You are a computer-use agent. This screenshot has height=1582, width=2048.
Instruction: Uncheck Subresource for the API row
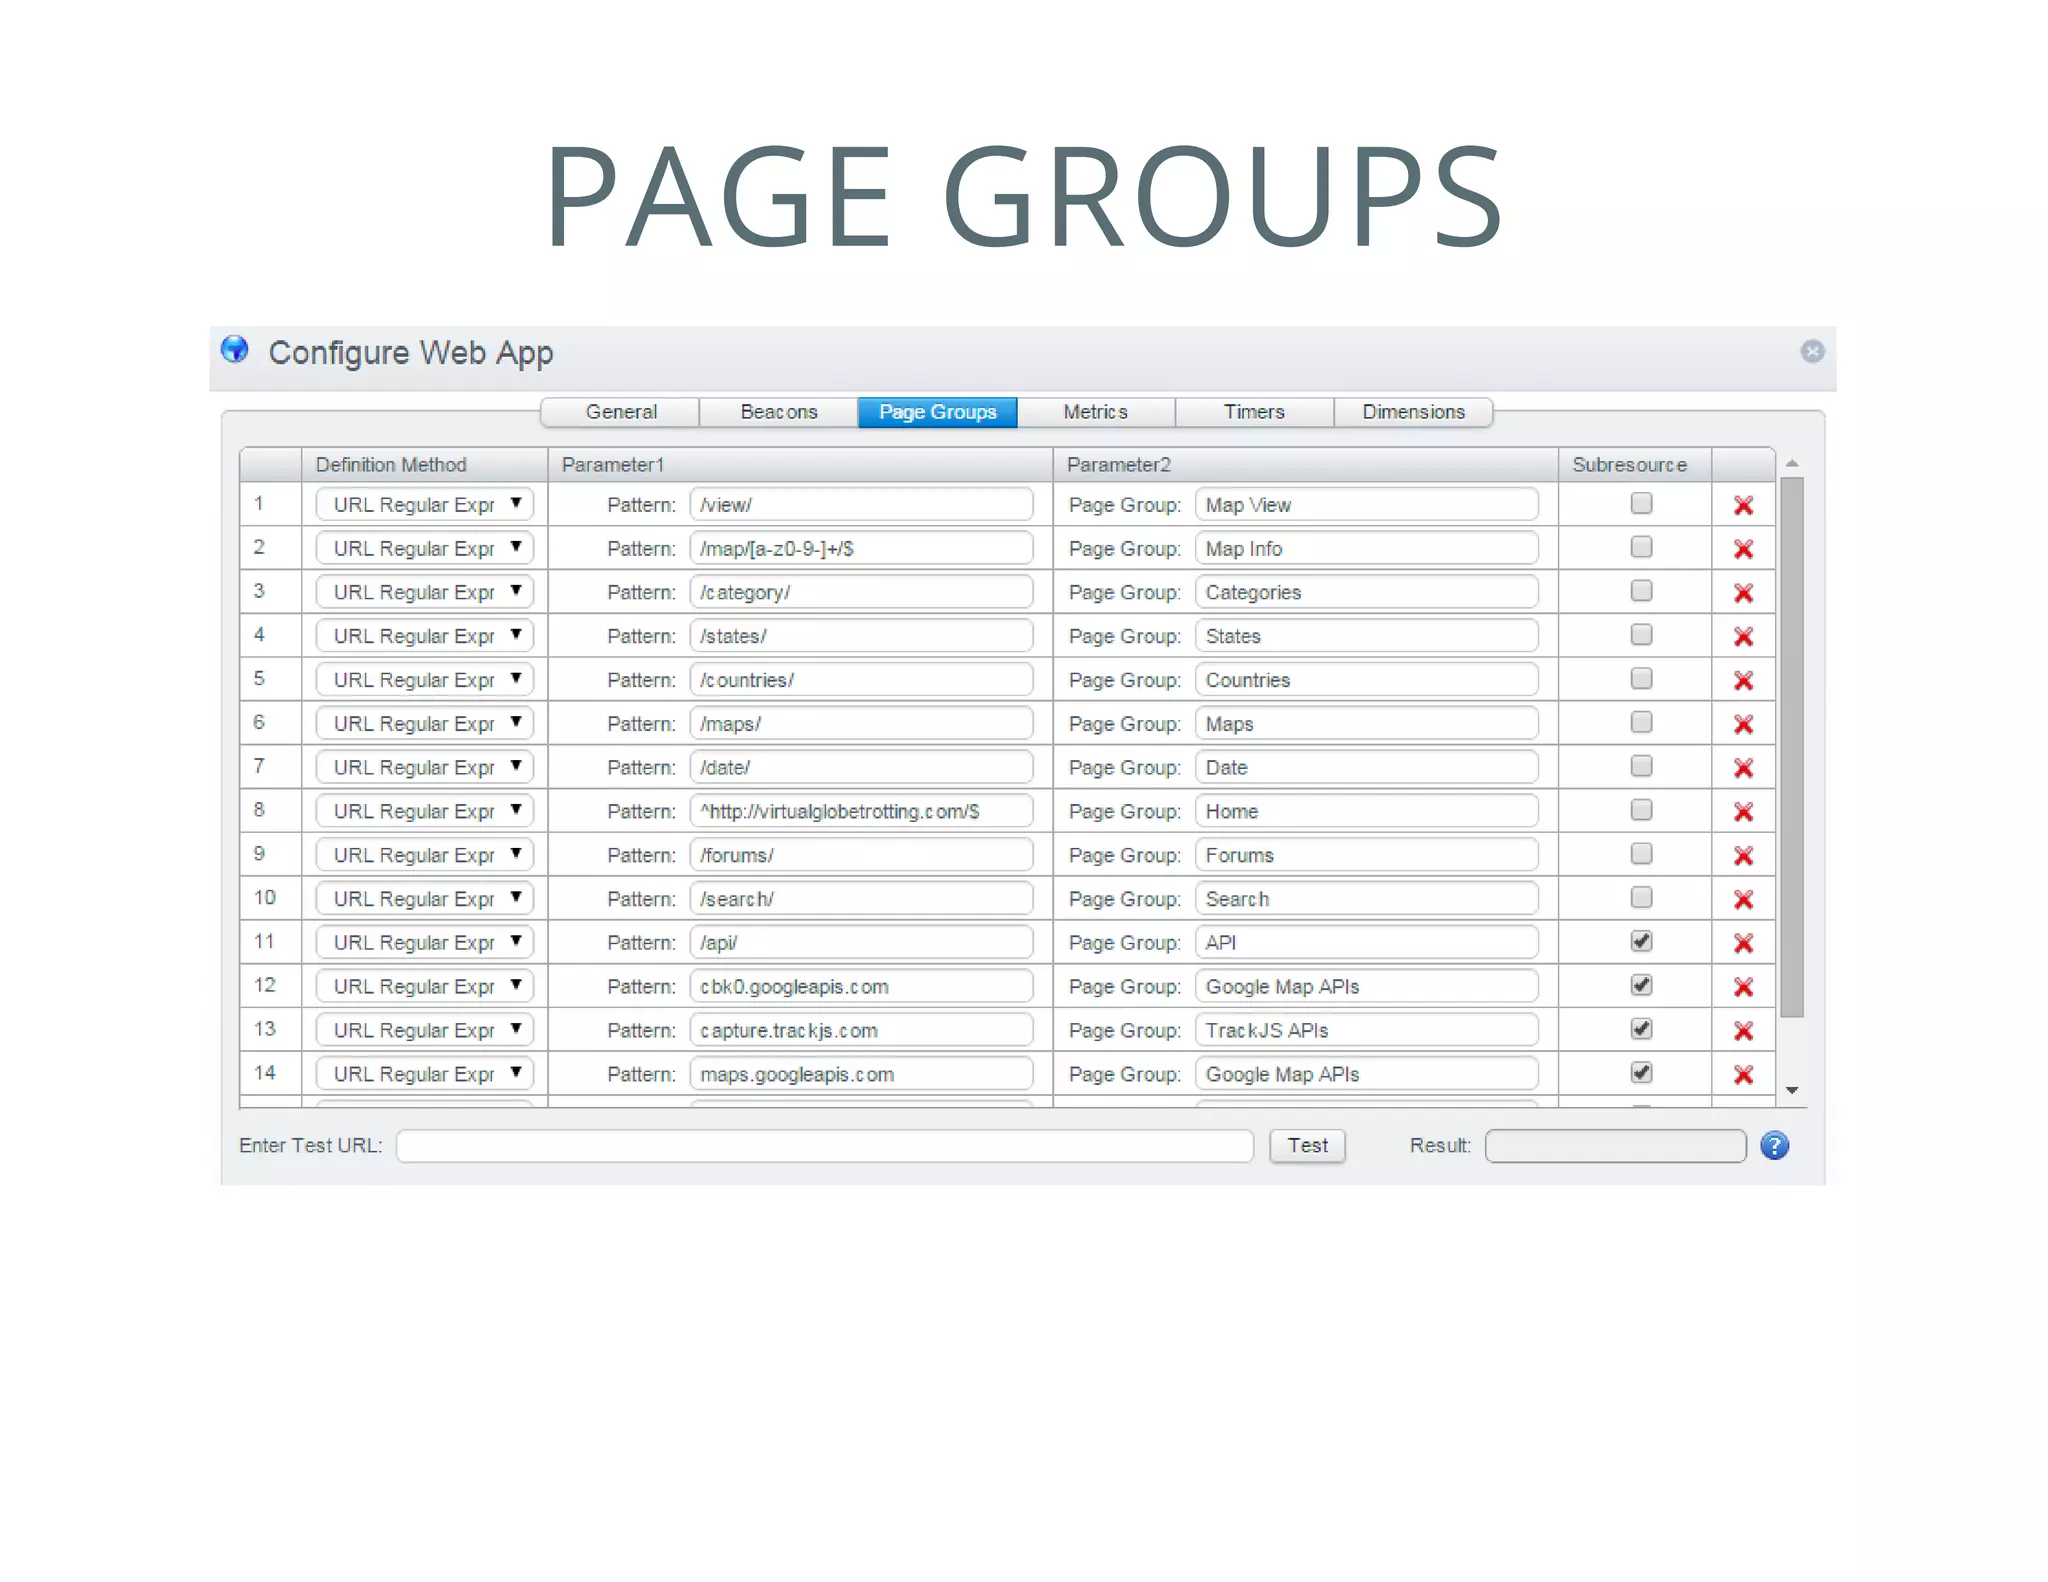click(1641, 941)
